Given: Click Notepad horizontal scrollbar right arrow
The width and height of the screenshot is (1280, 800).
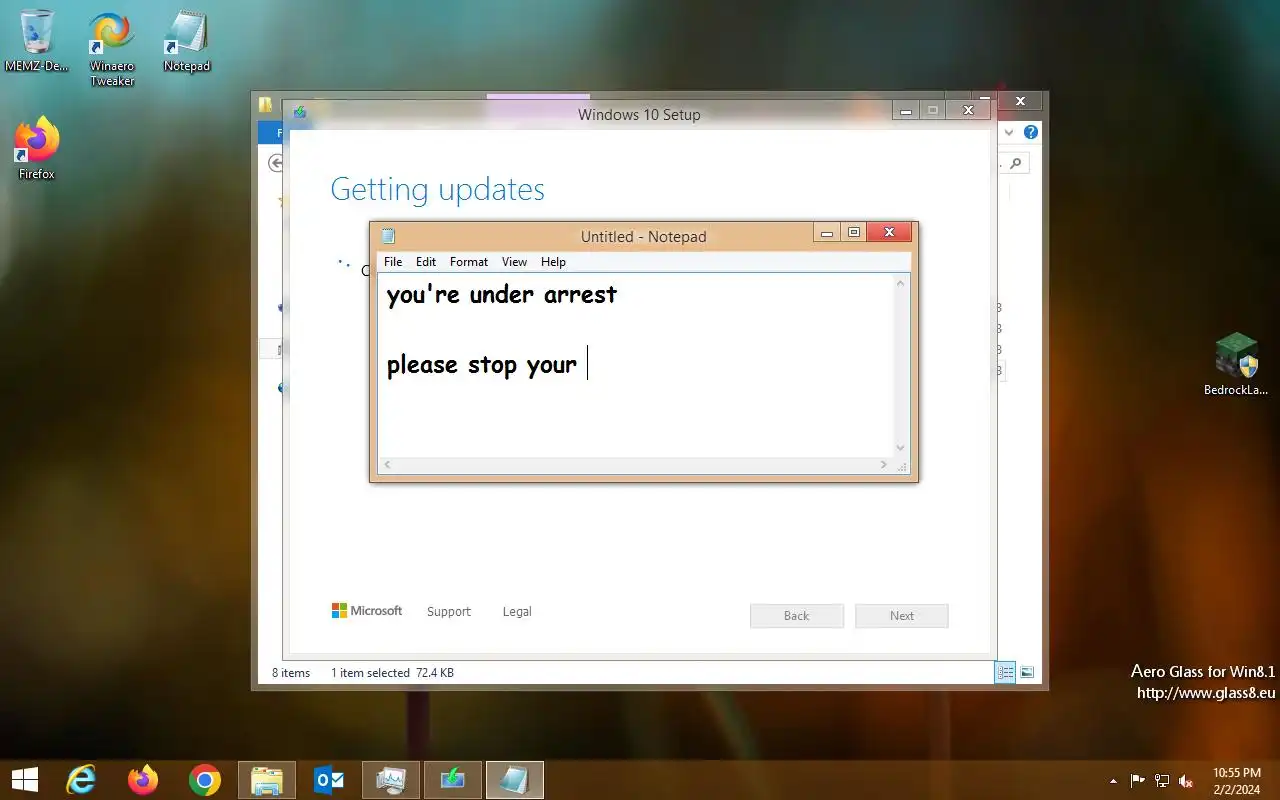Looking at the screenshot, I should (883, 465).
